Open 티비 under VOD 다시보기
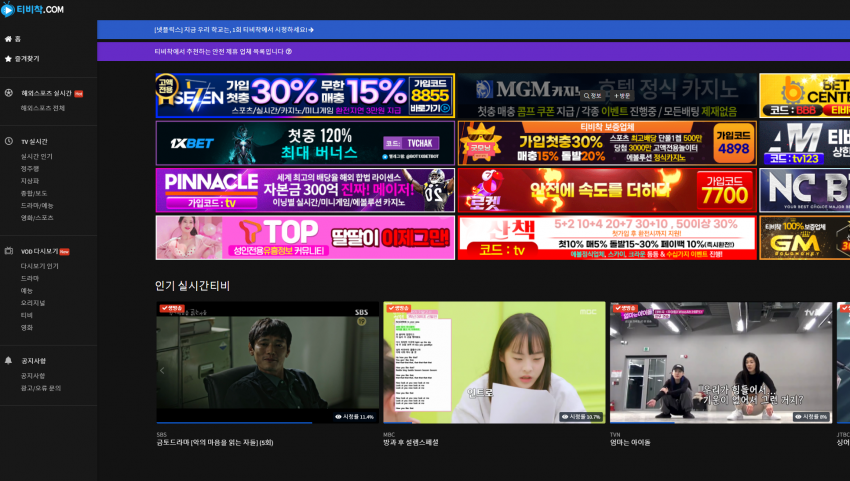This screenshot has height=481, width=850. (x=27, y=315)
